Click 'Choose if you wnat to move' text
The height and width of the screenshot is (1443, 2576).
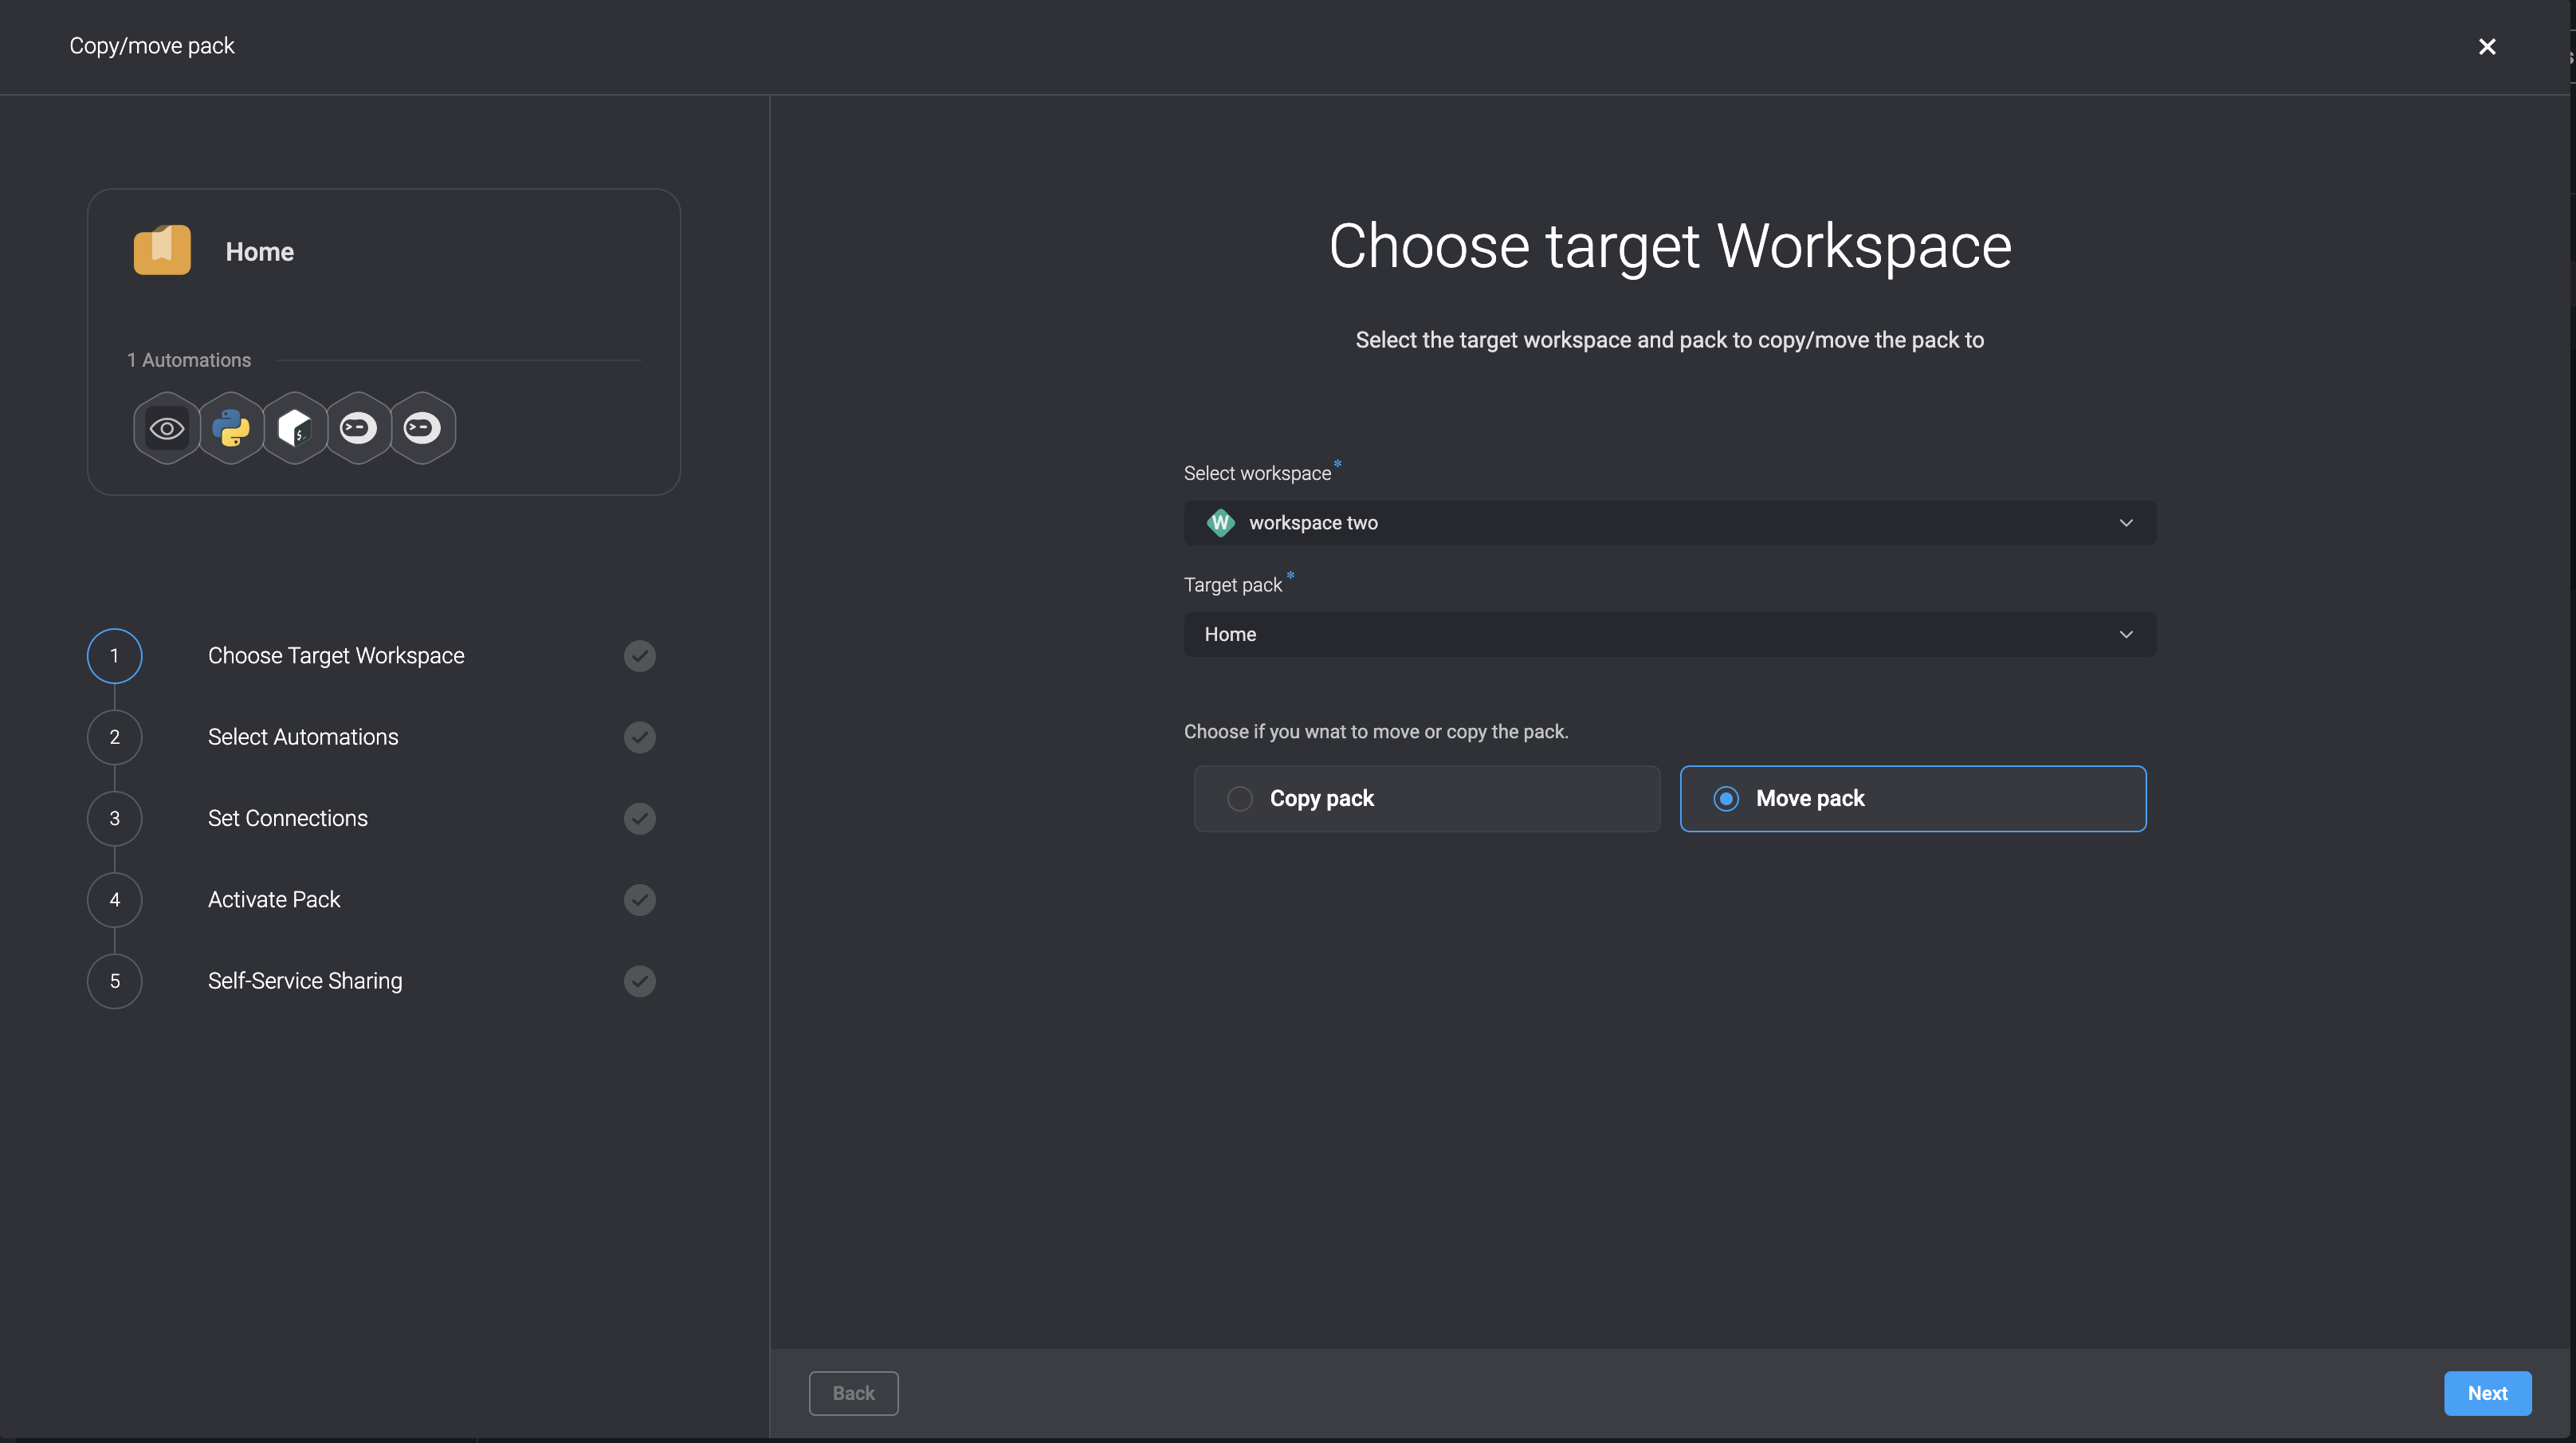tap(1376, 731)
